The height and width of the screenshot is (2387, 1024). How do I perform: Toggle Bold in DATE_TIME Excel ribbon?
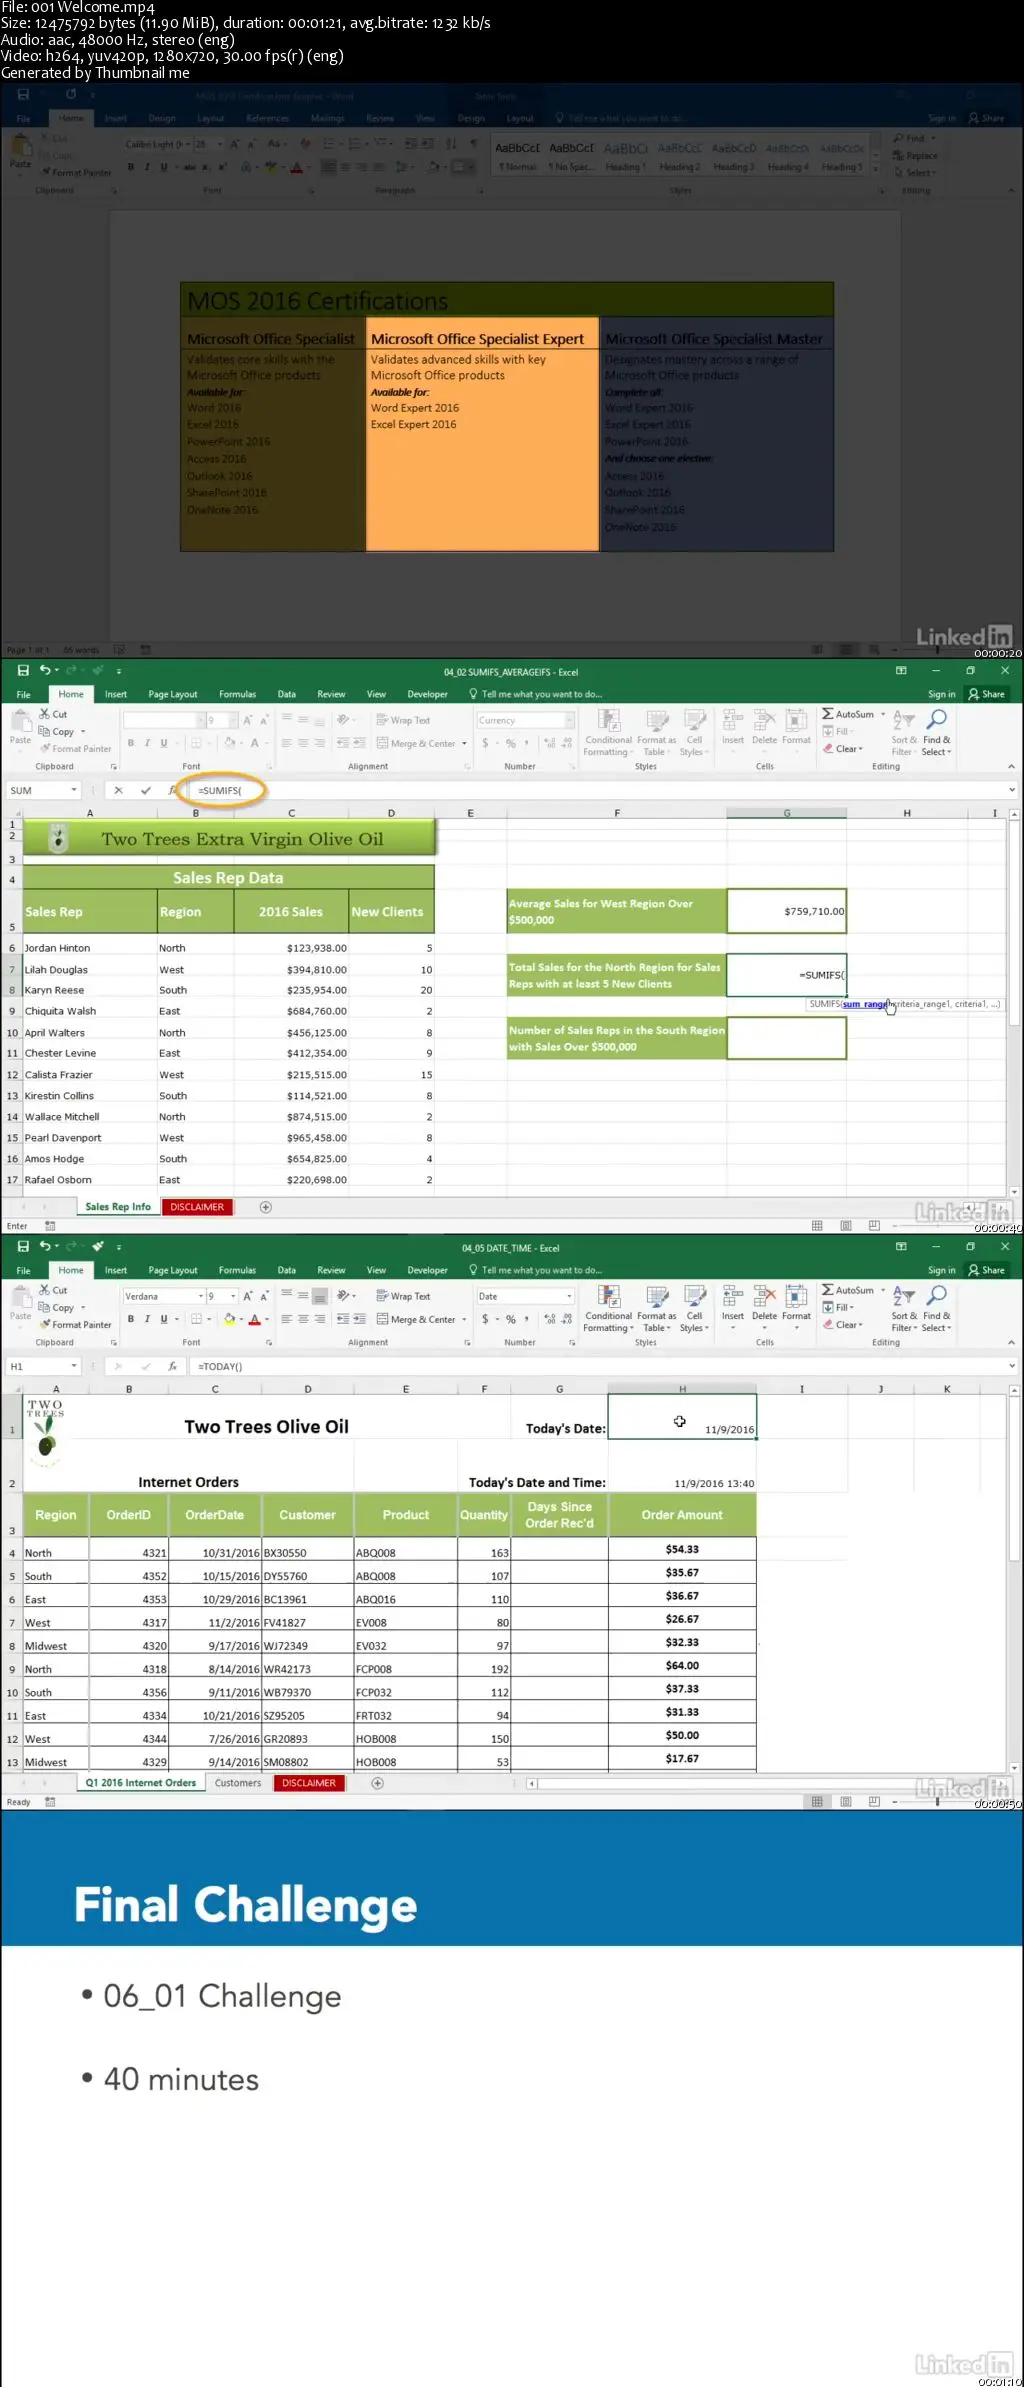tap(130, 1319)
